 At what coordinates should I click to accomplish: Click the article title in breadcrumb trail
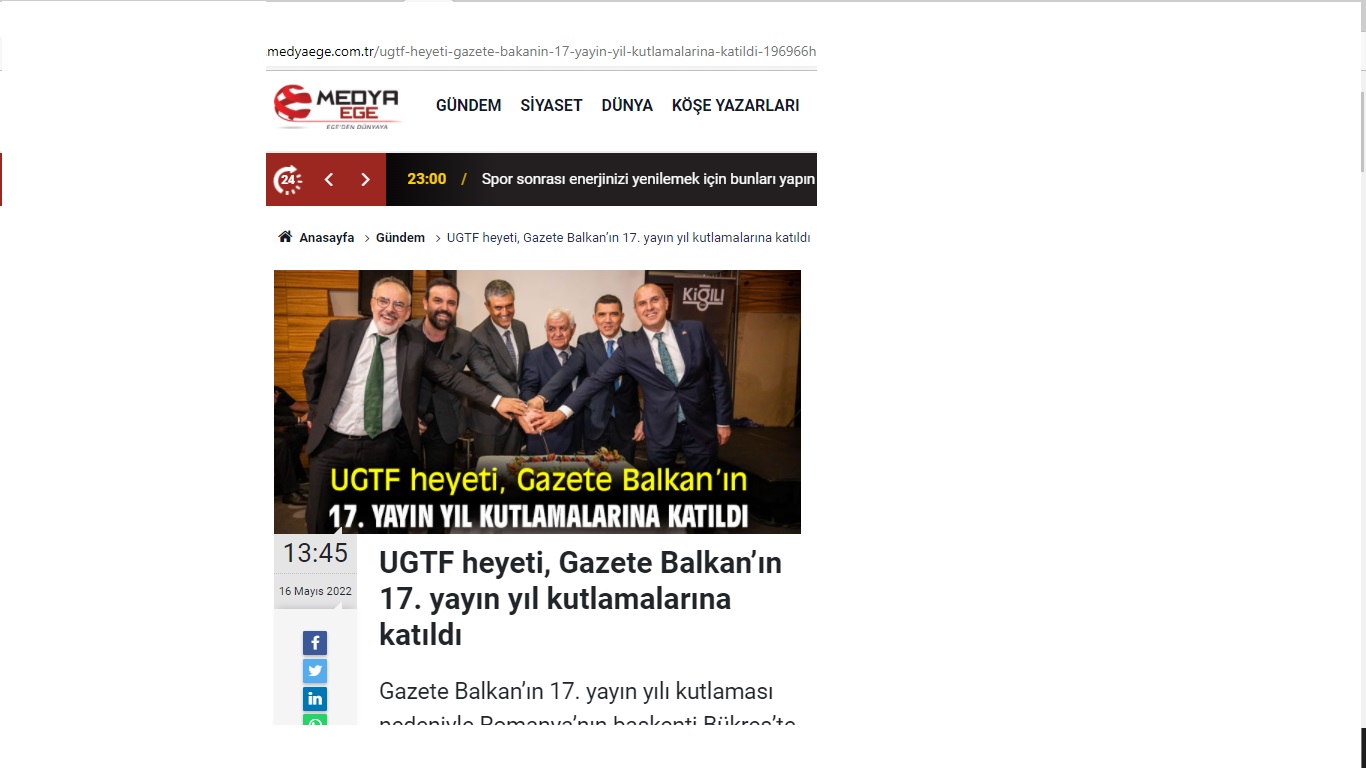click(628, 238)
